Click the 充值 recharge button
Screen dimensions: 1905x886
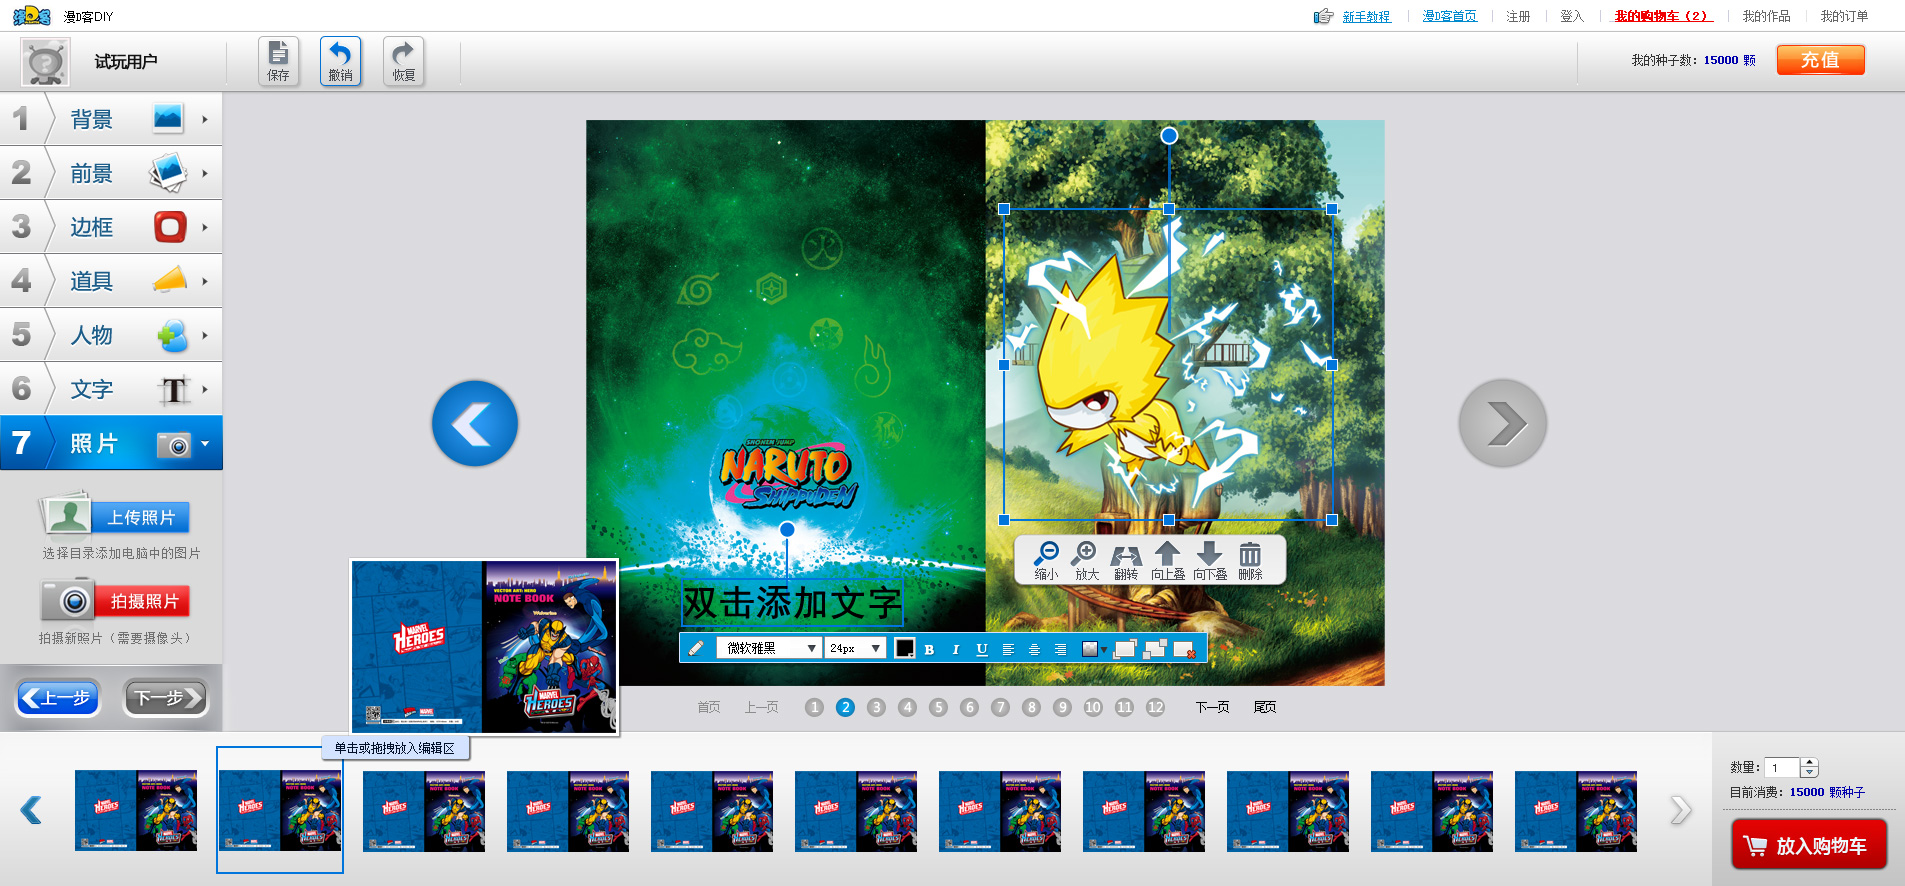(1821, 60)
